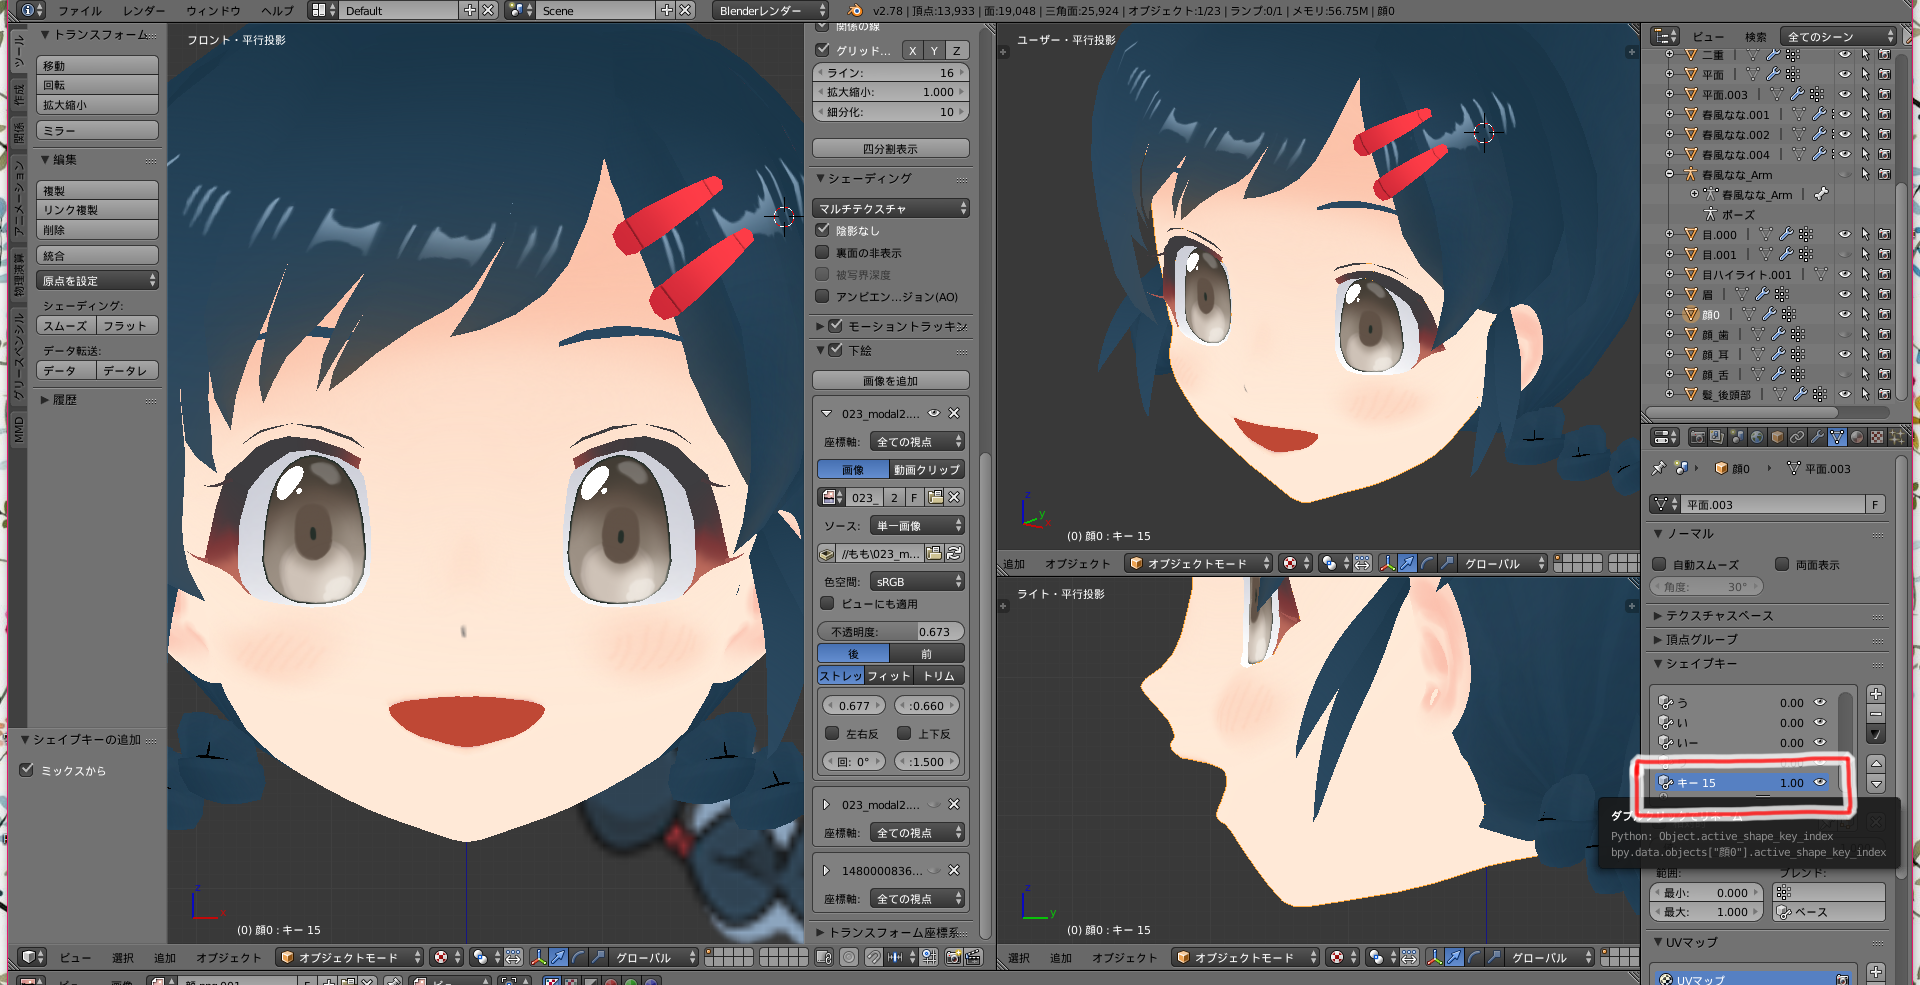
Task: Click the スムーズ shading button
Action: click(66, 325)
